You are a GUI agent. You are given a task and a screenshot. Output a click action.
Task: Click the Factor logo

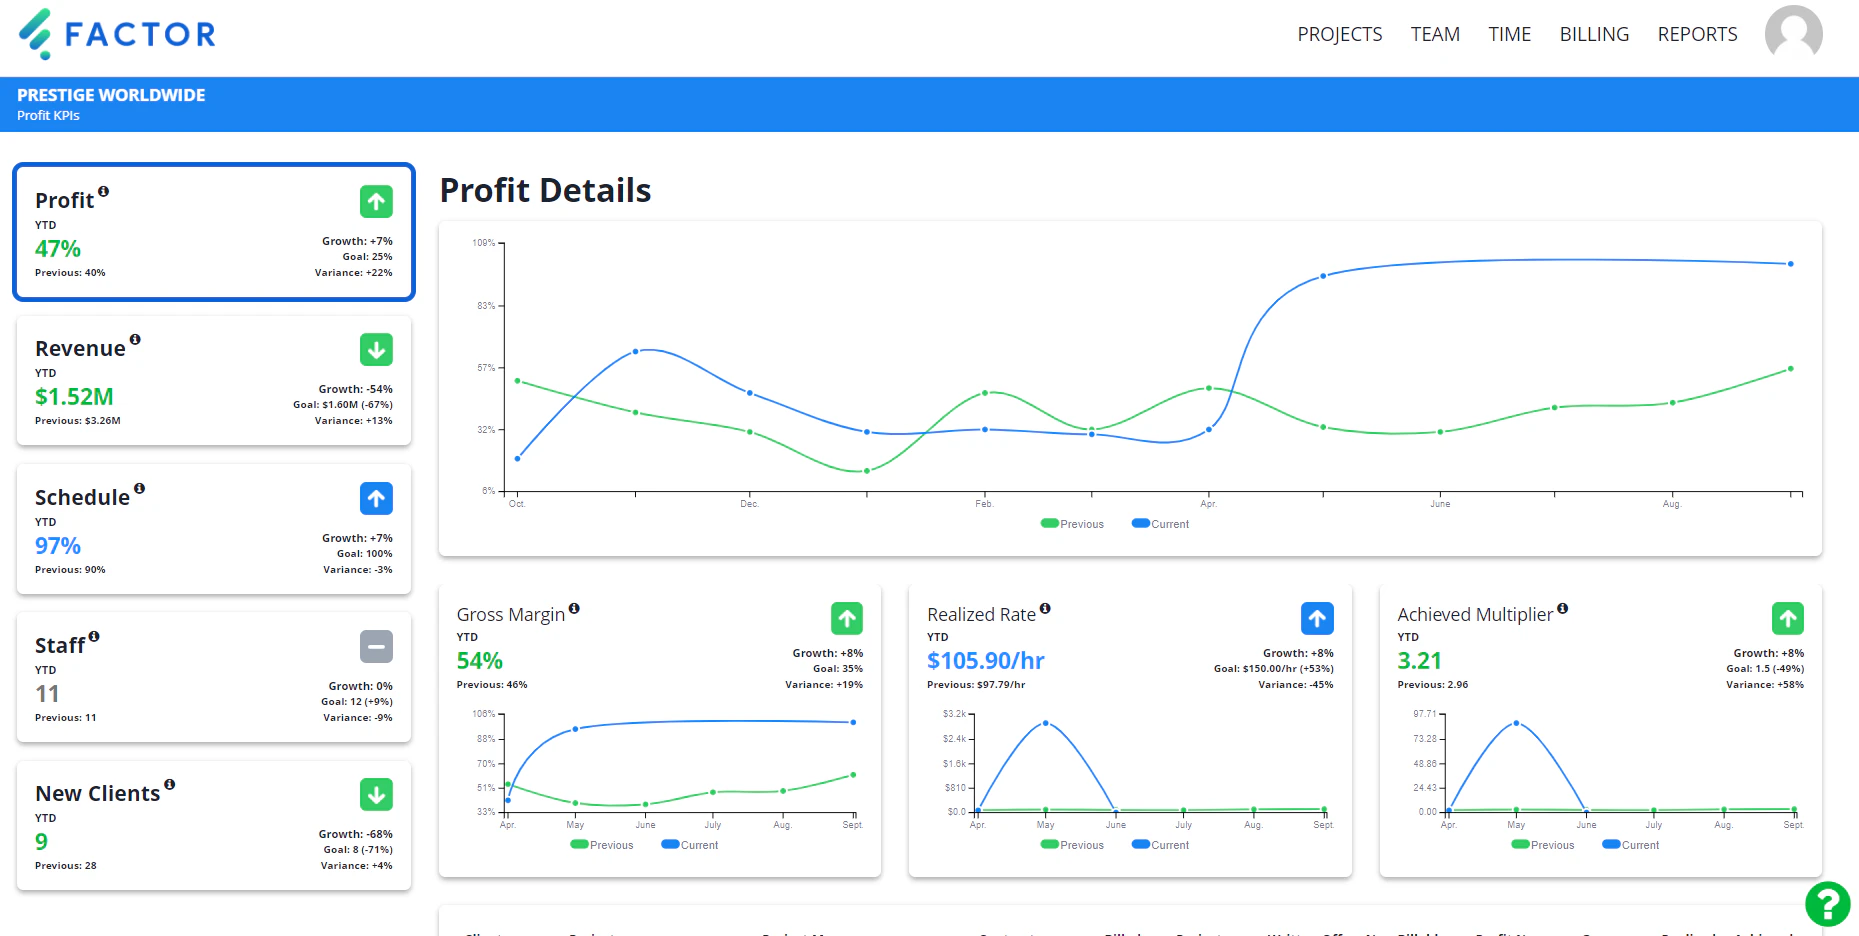(x=115, y=33)
